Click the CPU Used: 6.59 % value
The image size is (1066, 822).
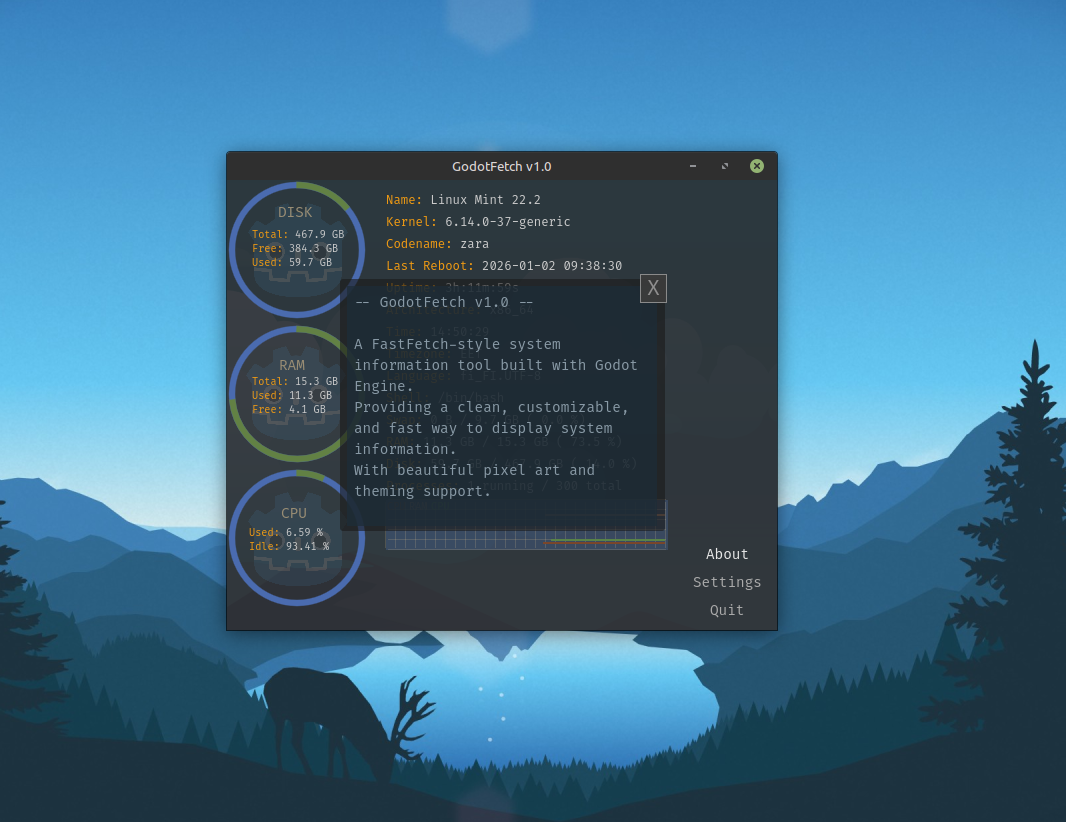coord(286,532)
